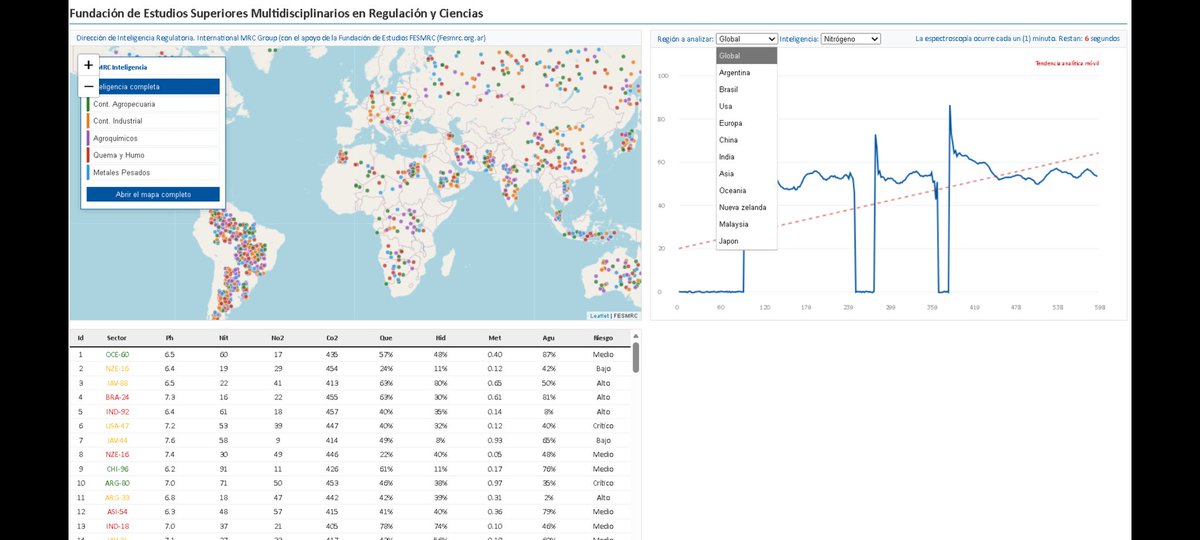Click sector ASI-54 in row 12
The image size is (1200, 540).
(x=117, y=511)
